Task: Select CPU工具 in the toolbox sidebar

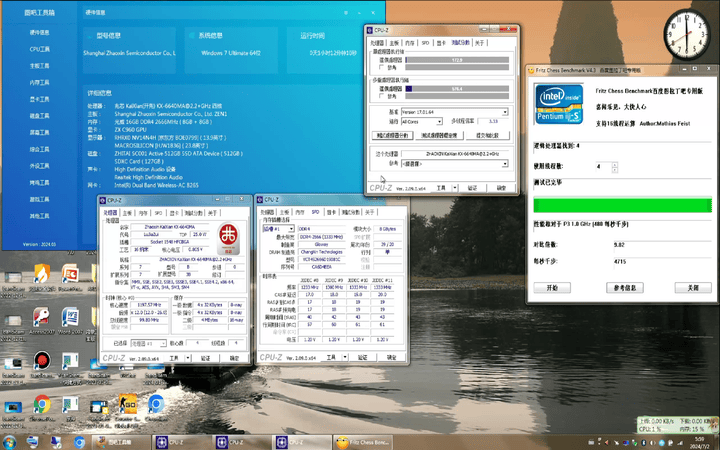Action: point(40,49)
